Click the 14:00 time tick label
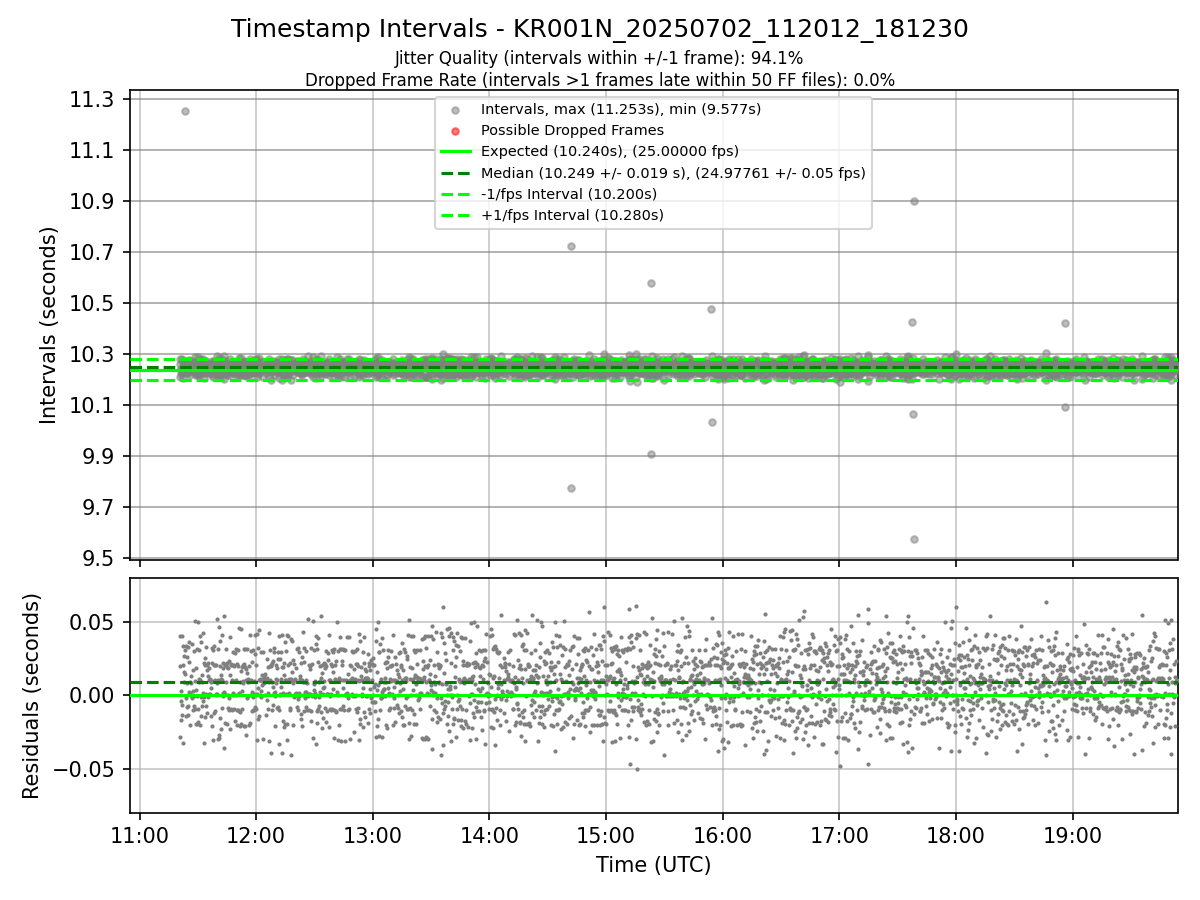1200x900 pixels. coord(489,834)
